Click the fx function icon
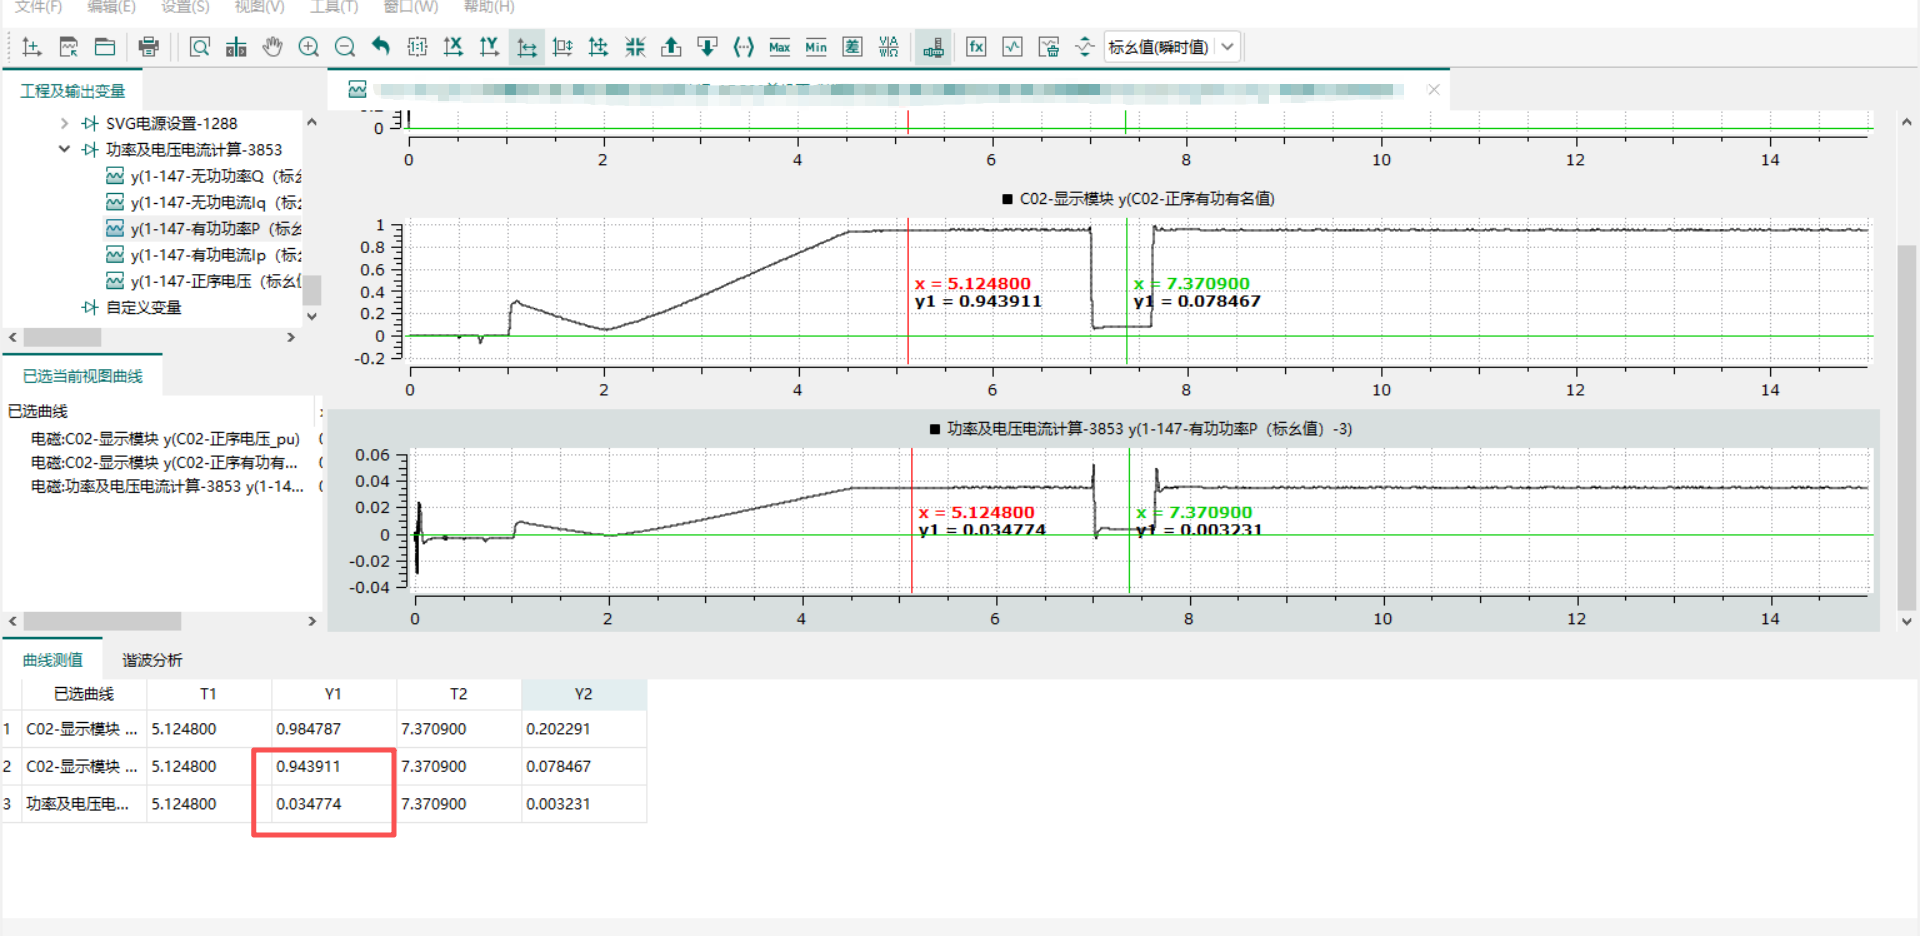Image resolution: width=1920 pixels, height=936 pixels. (x=976, y=47)
